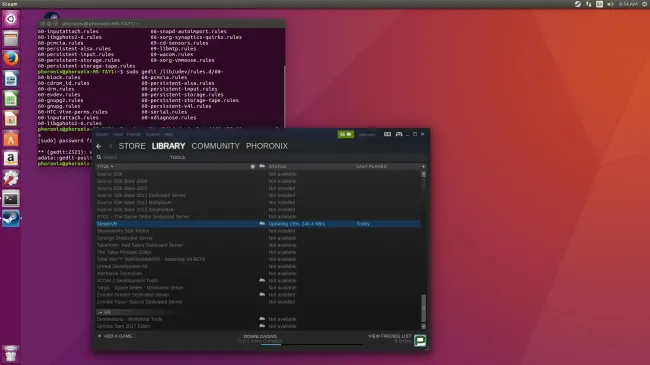650x365 pixels.
Task: Open Ubuntu Software Center from the launcher
Action: [x=11, y=139]
